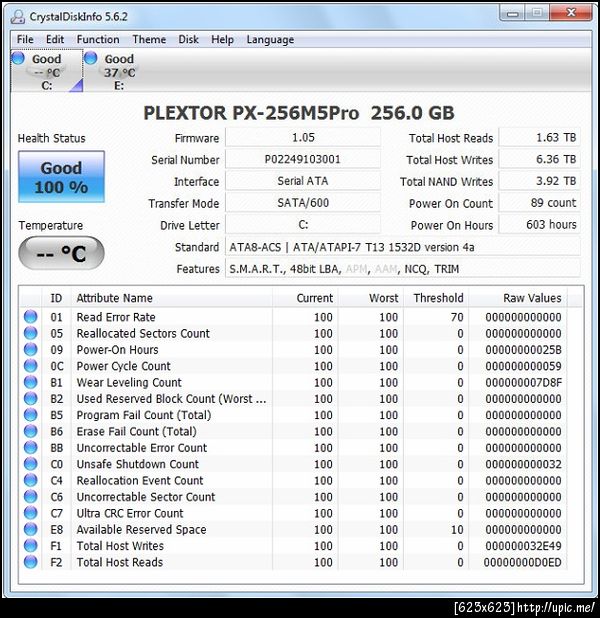Select the Available Reserved Space attribute name
The width and height of the screenshot is (600, 618).
point(141,529)
